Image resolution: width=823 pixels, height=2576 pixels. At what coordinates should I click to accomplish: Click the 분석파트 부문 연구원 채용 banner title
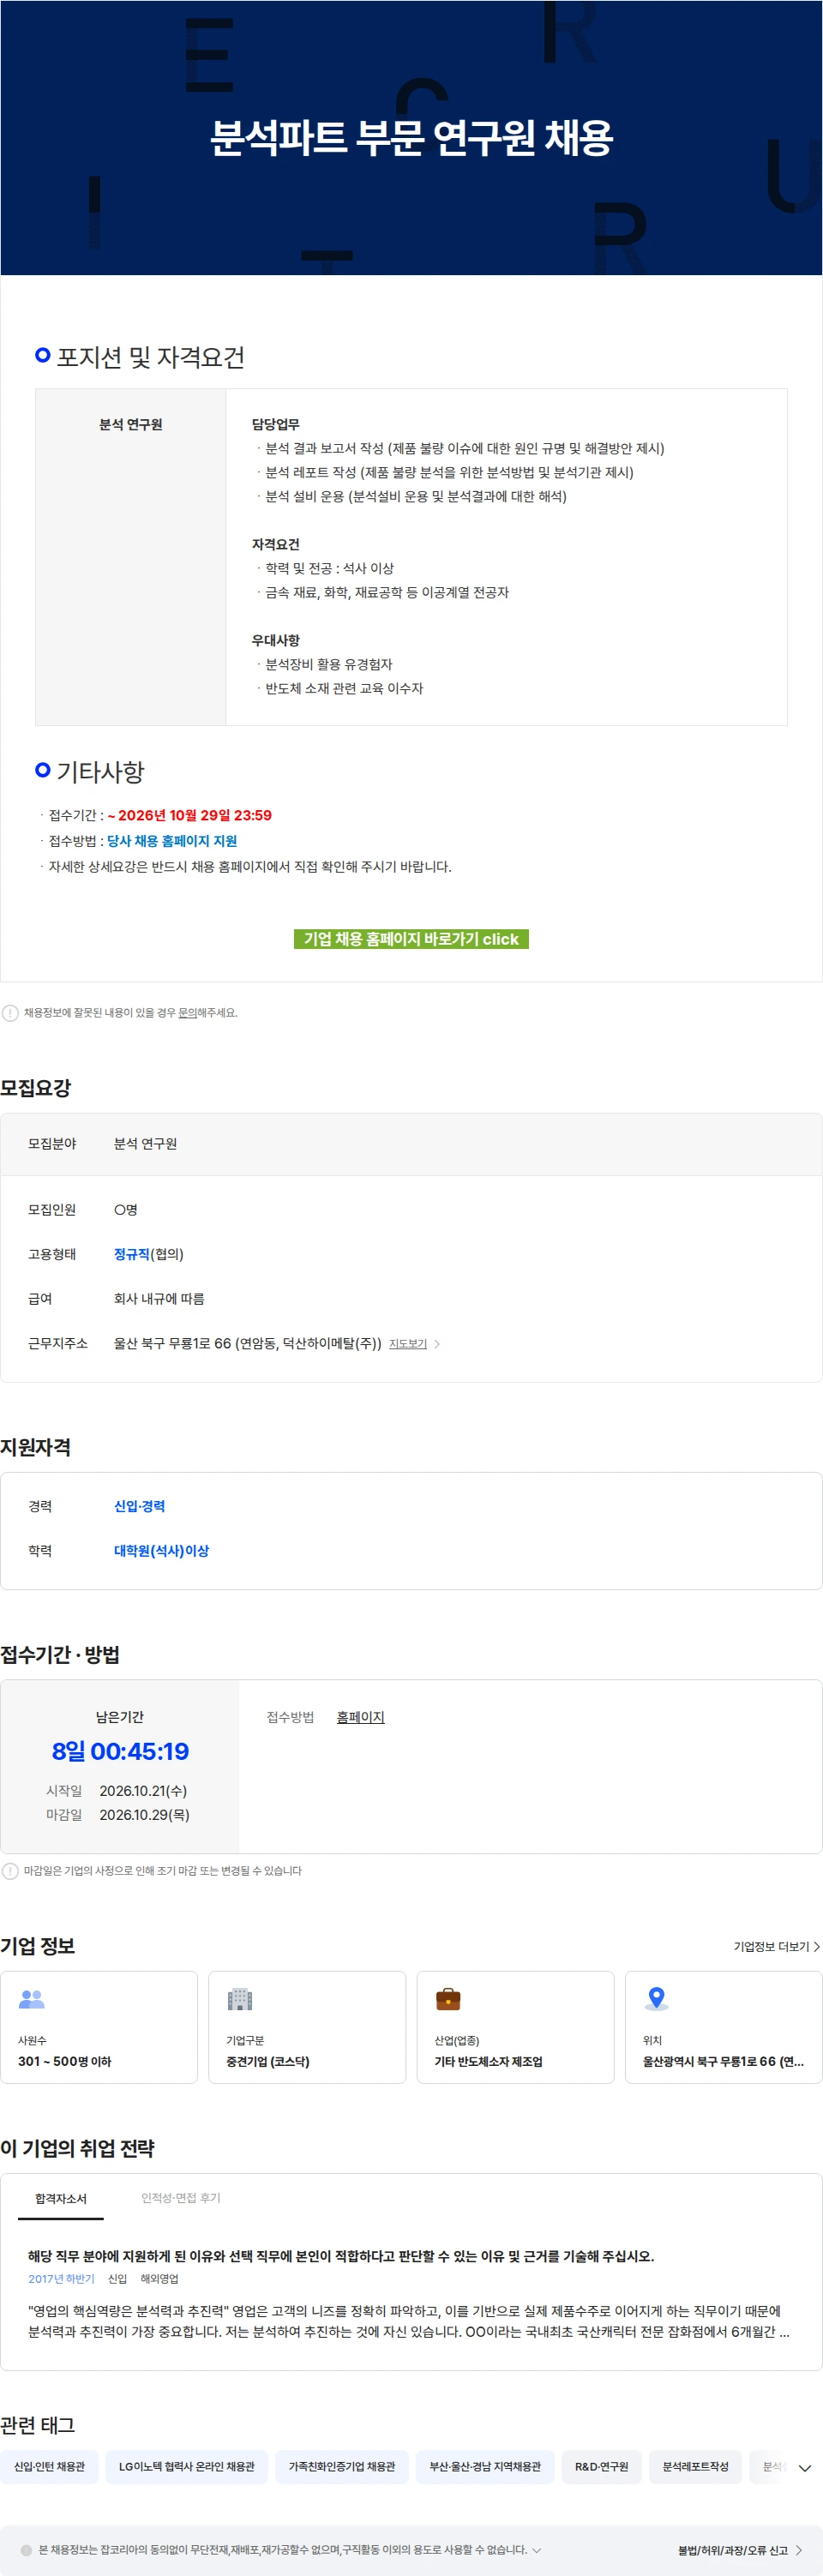(411, 138)
